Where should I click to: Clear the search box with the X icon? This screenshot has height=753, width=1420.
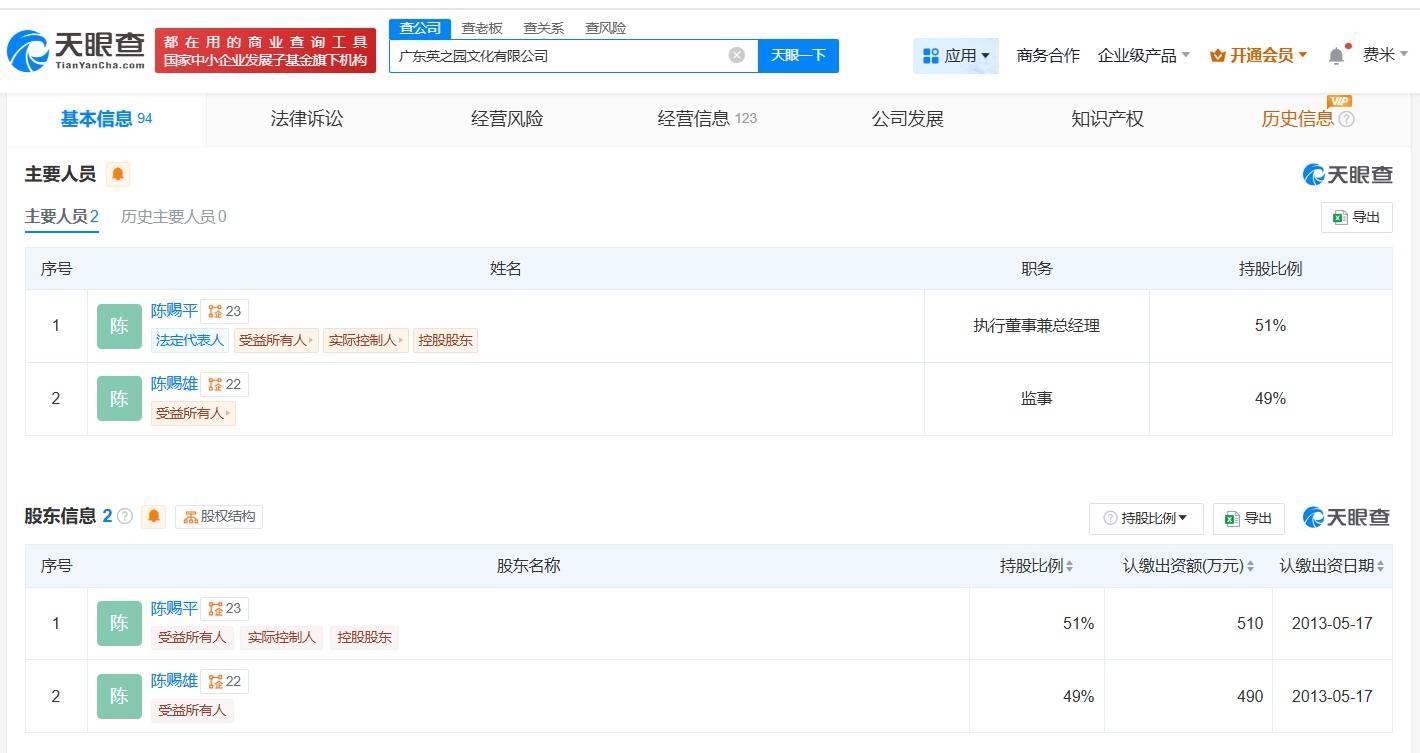point(737,55)
